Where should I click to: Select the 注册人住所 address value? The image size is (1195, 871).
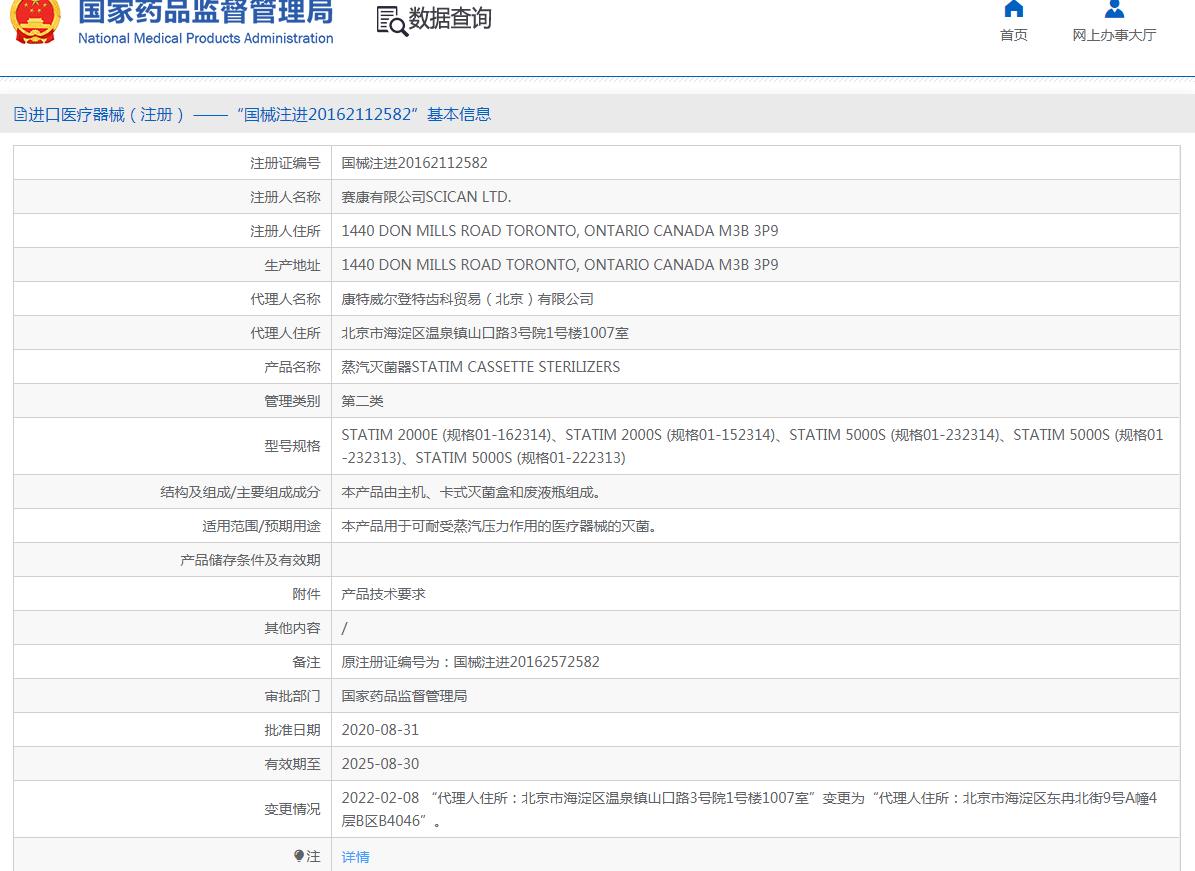pyautogui.click(x=559, y=231)
